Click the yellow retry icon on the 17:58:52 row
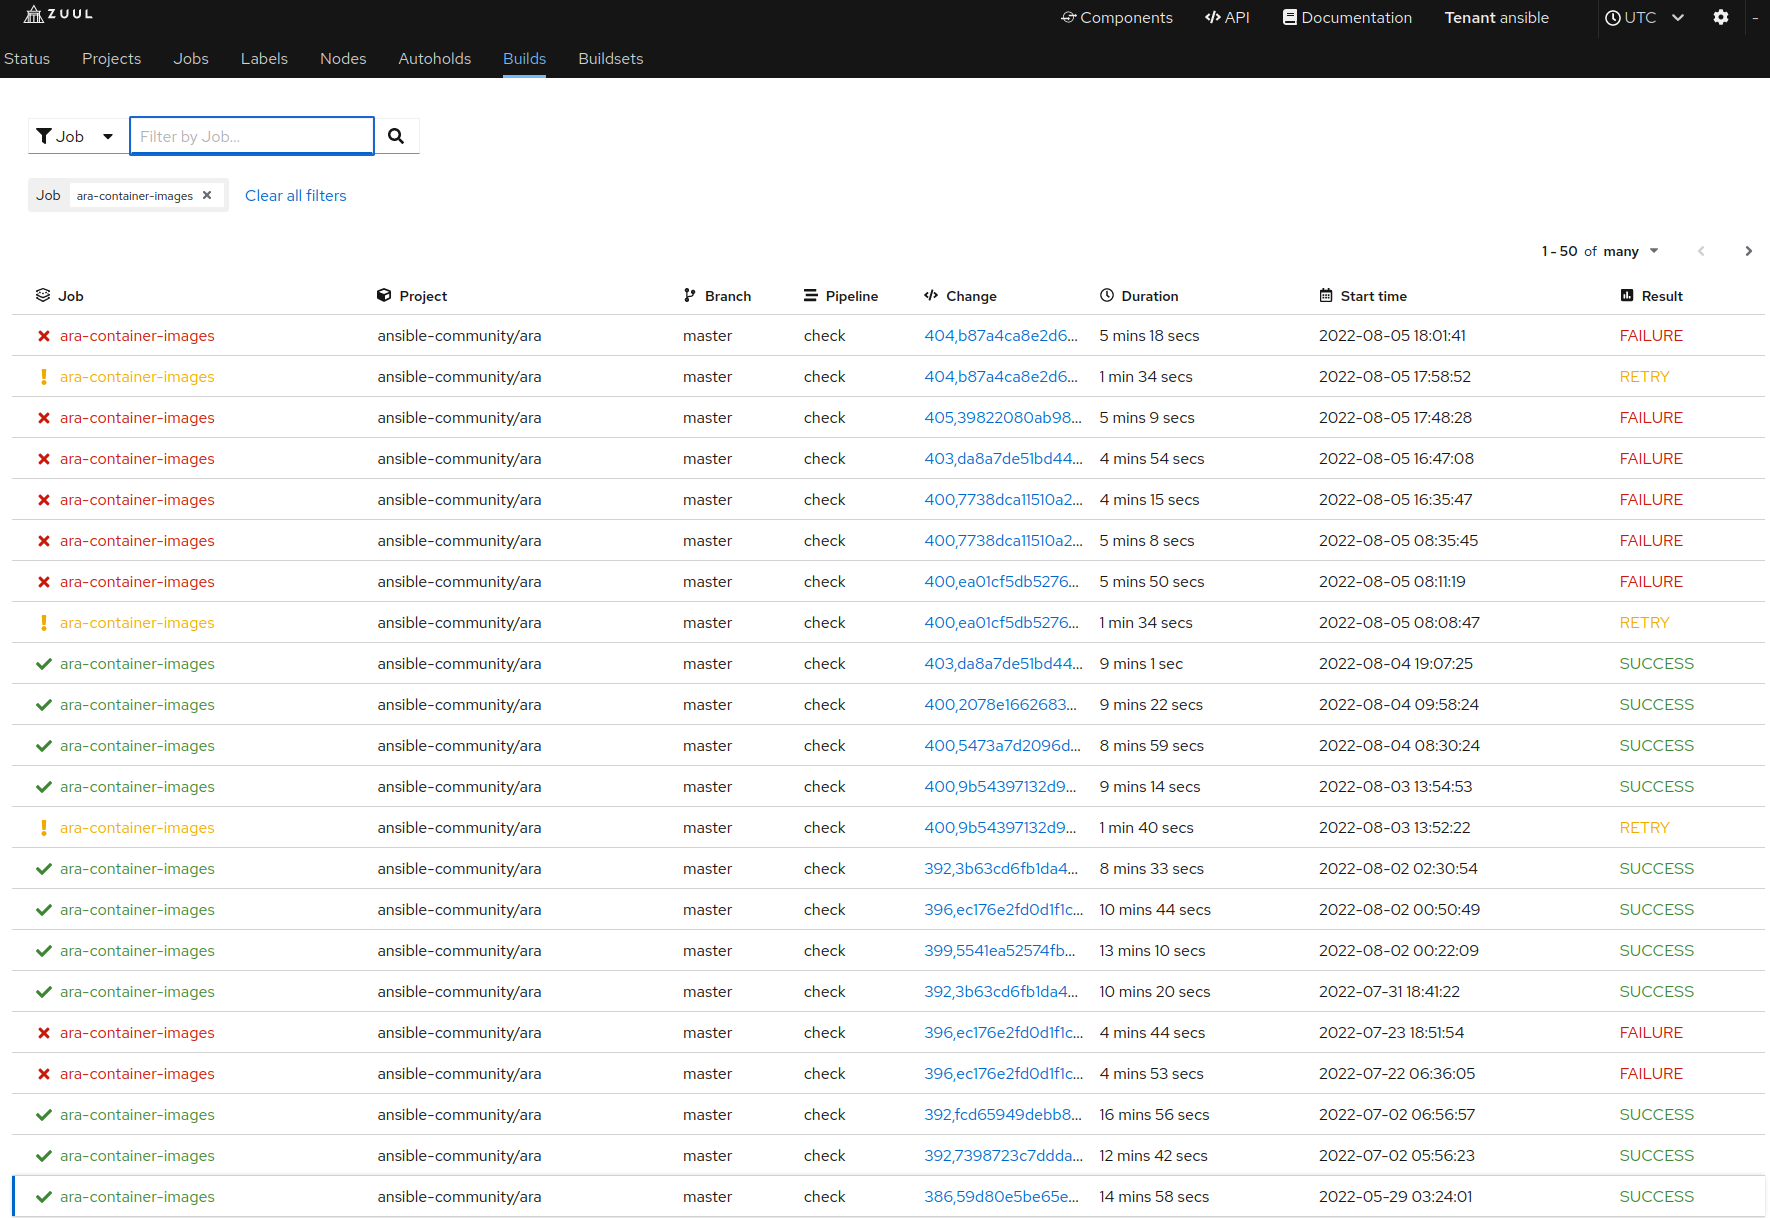This screenshot has width=1770, height=1218. [x=44, y=376]
